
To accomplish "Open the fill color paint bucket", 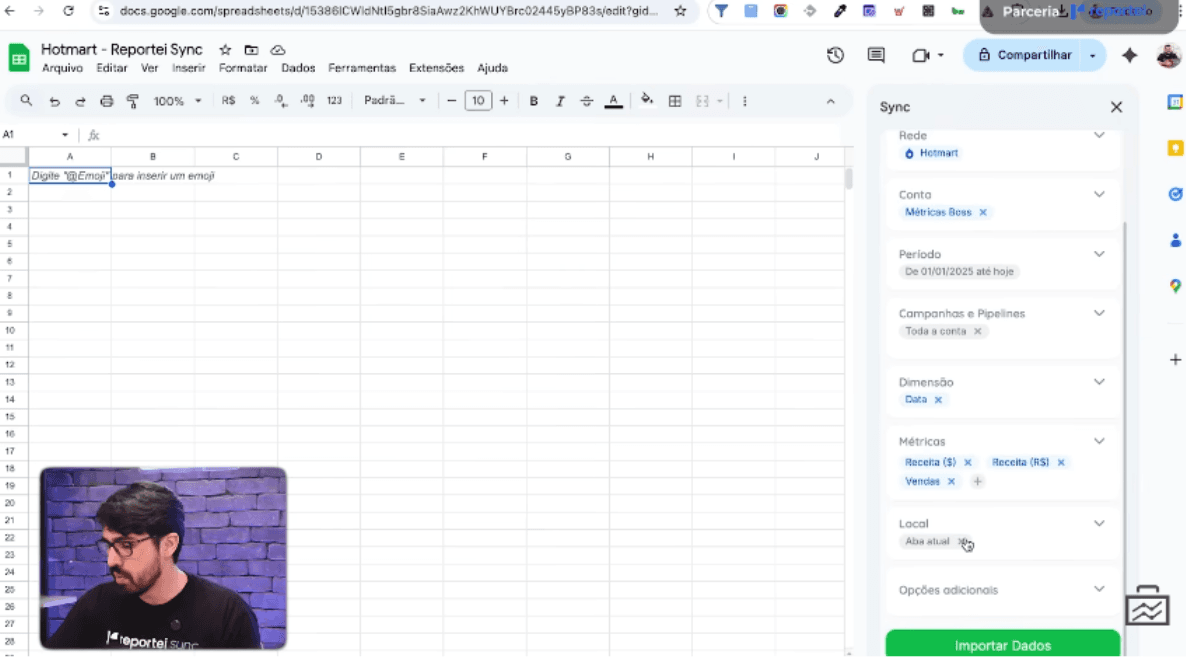I will coord(646,100).
